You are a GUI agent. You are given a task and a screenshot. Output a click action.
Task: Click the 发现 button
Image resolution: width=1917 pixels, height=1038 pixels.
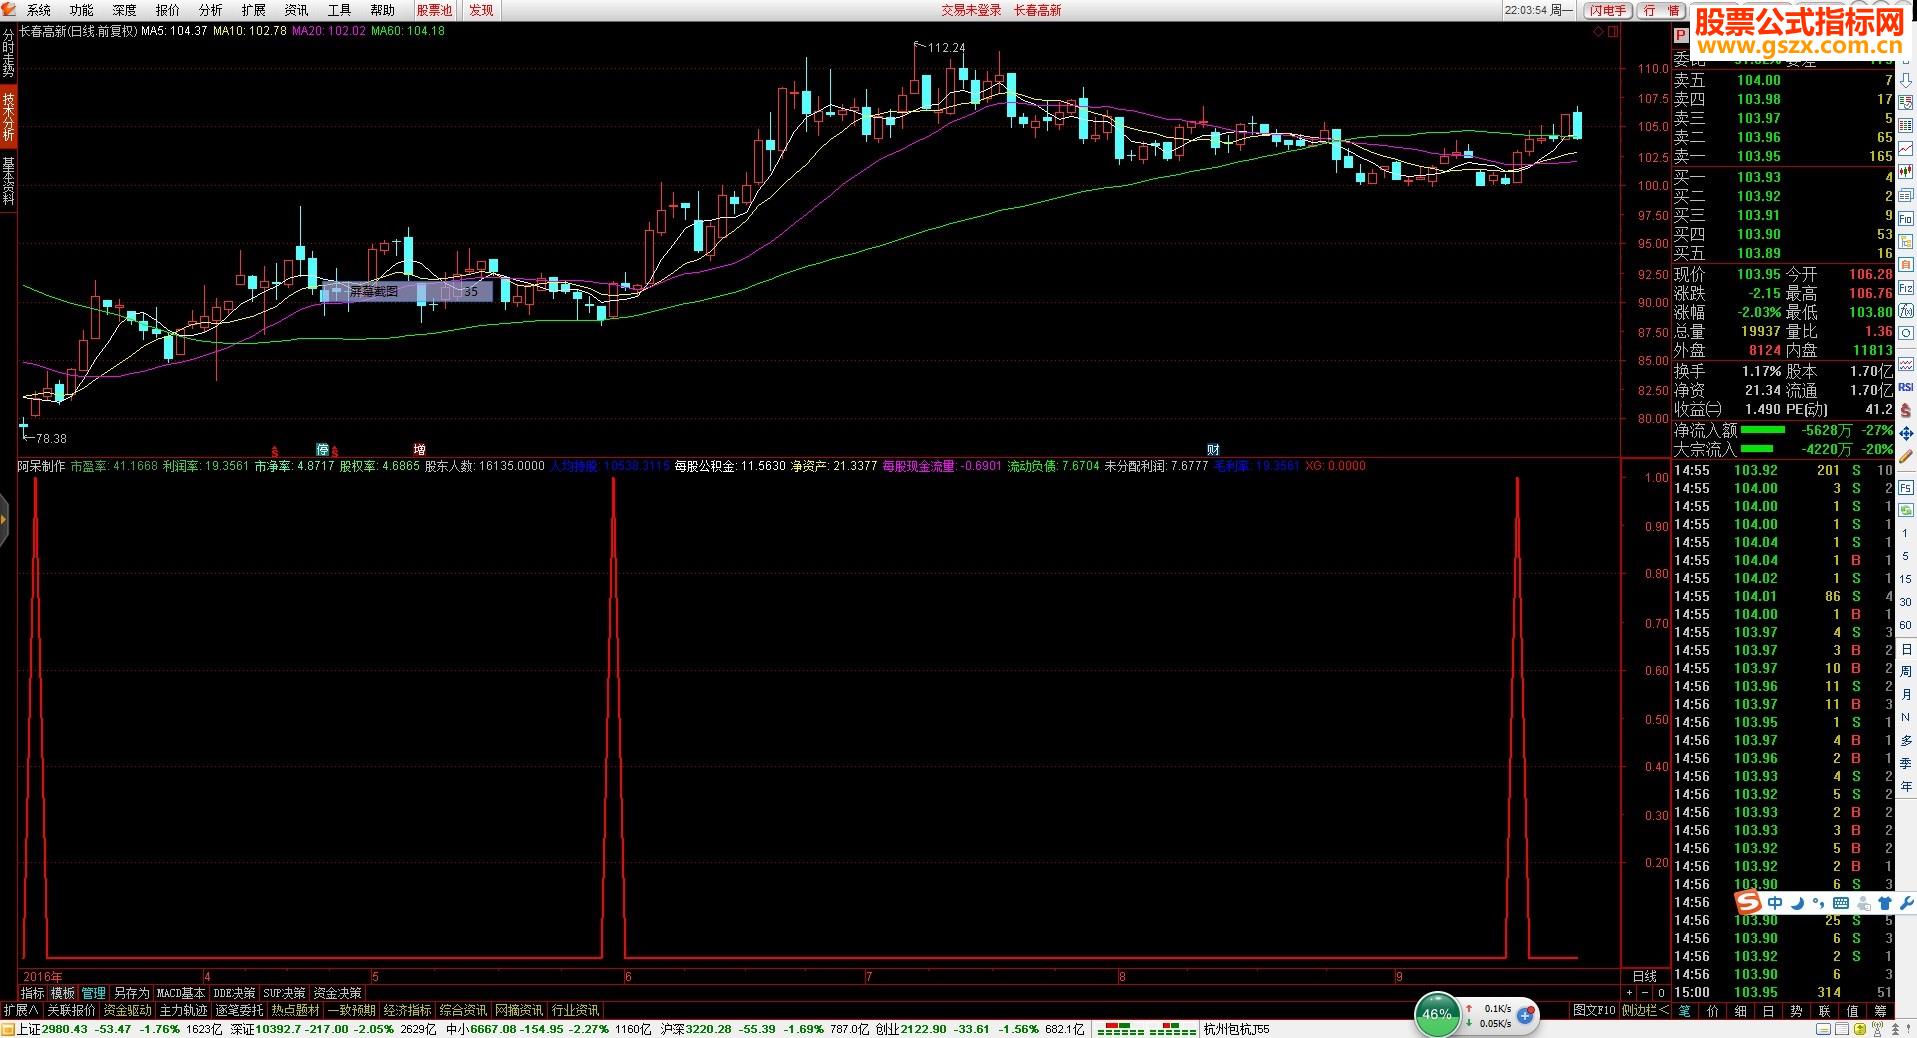481,10
